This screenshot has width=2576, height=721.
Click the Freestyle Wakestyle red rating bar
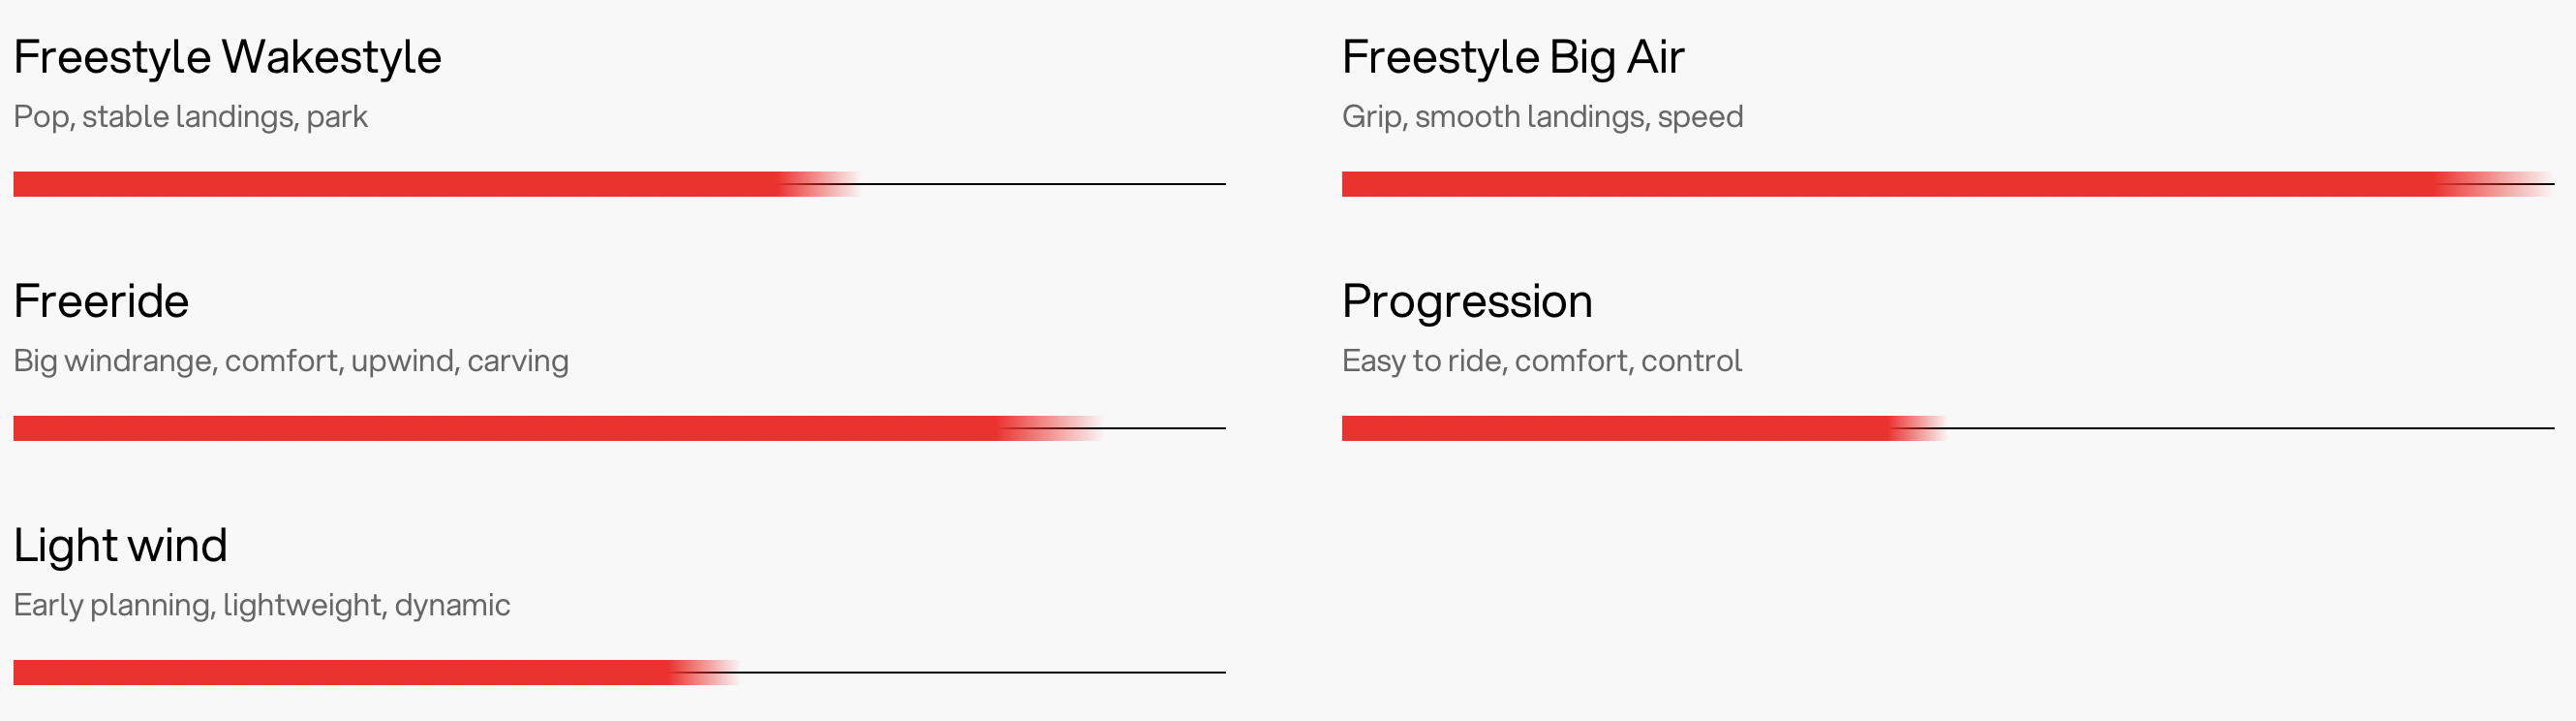click(x=436, y=184)
